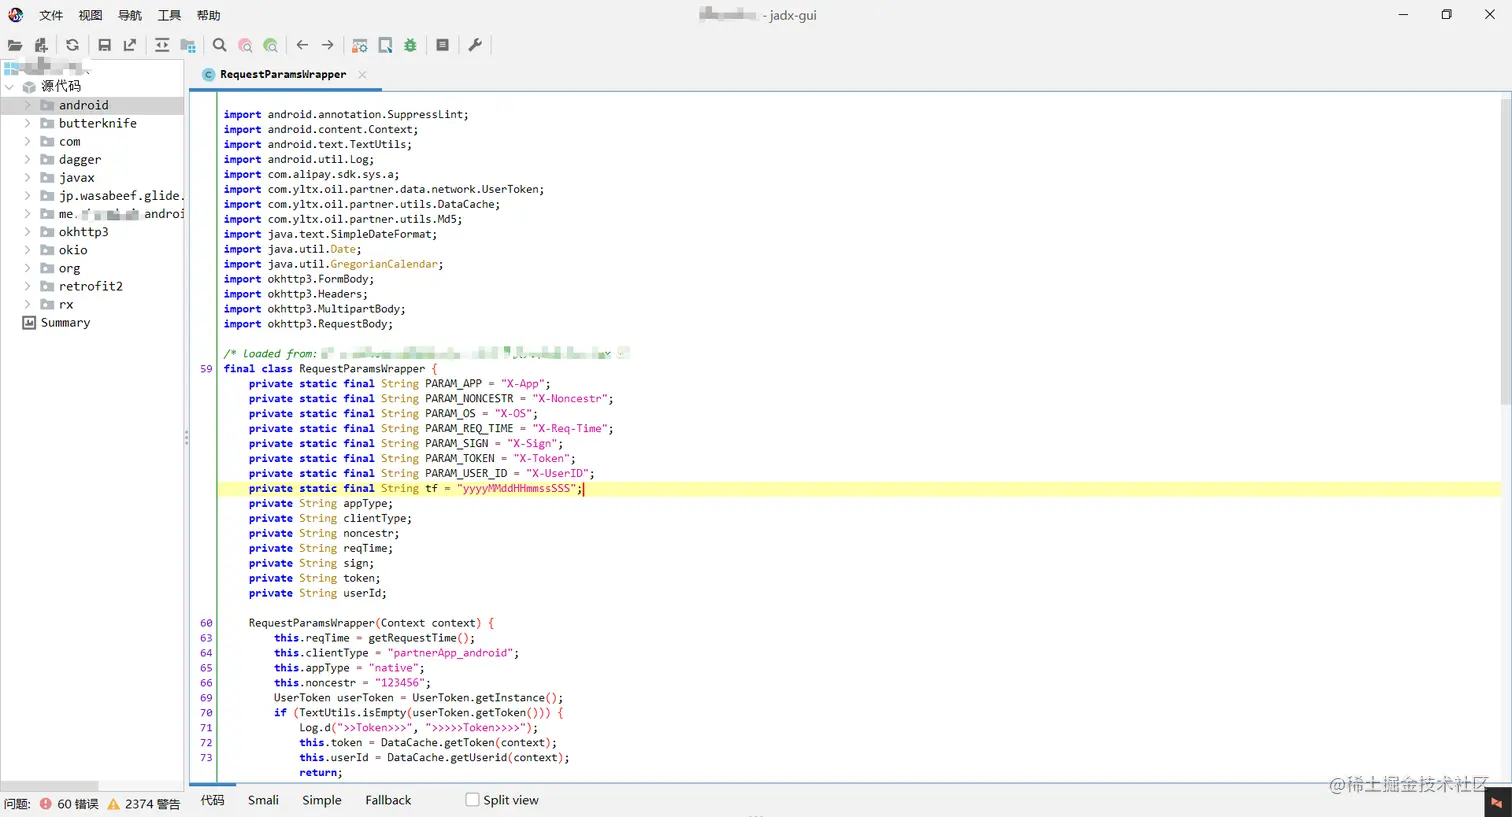
Task: Select the Summary item in tree
Action: (65, 323)
